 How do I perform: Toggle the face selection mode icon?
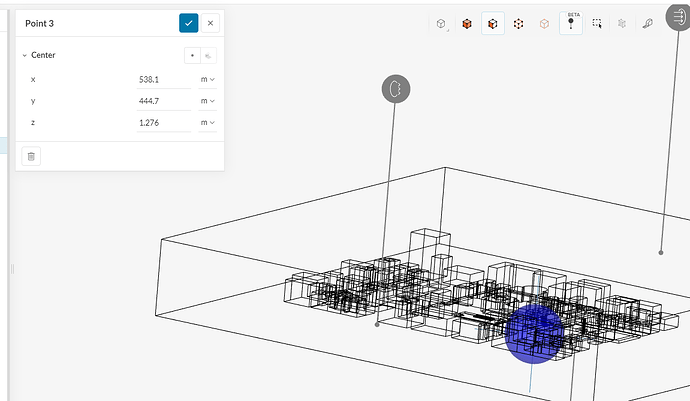[x=493, y=24]
